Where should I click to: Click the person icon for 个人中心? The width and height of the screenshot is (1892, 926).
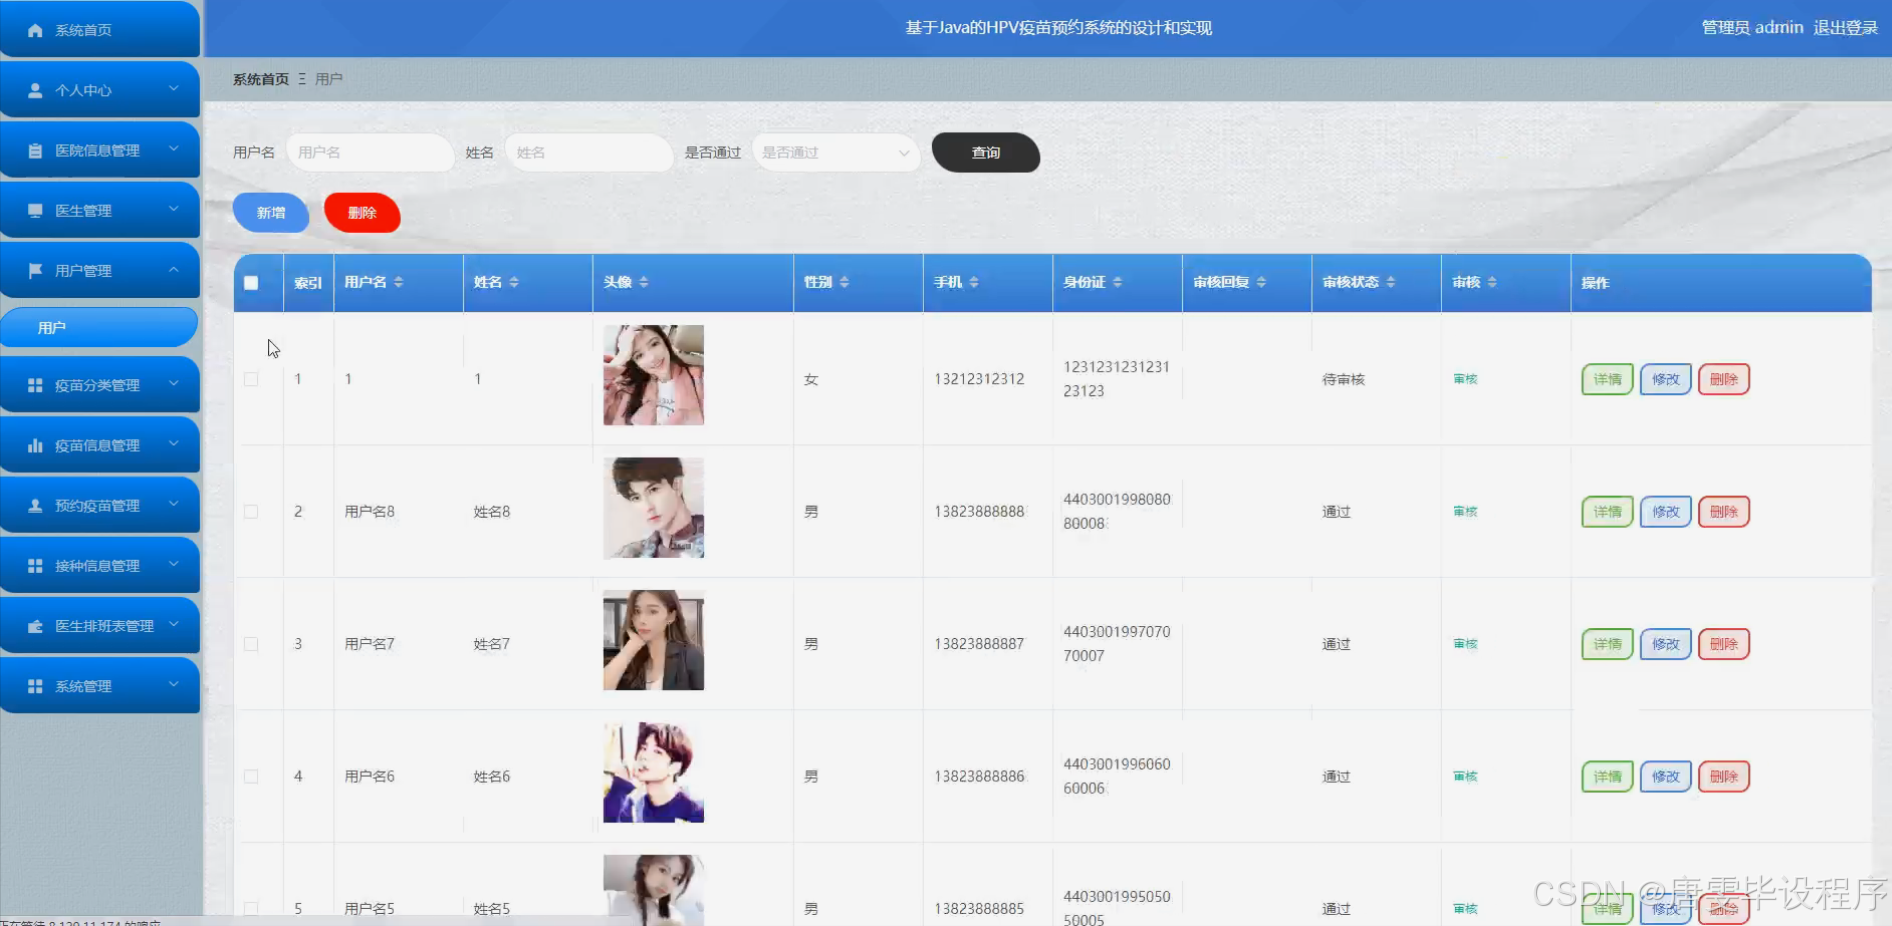35,90
